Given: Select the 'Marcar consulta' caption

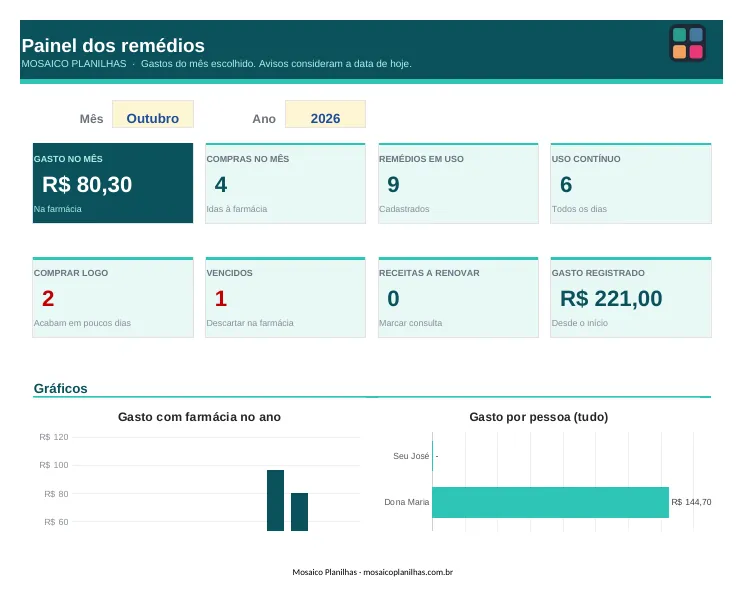Looking at the screenshot, I should point(410,323).
